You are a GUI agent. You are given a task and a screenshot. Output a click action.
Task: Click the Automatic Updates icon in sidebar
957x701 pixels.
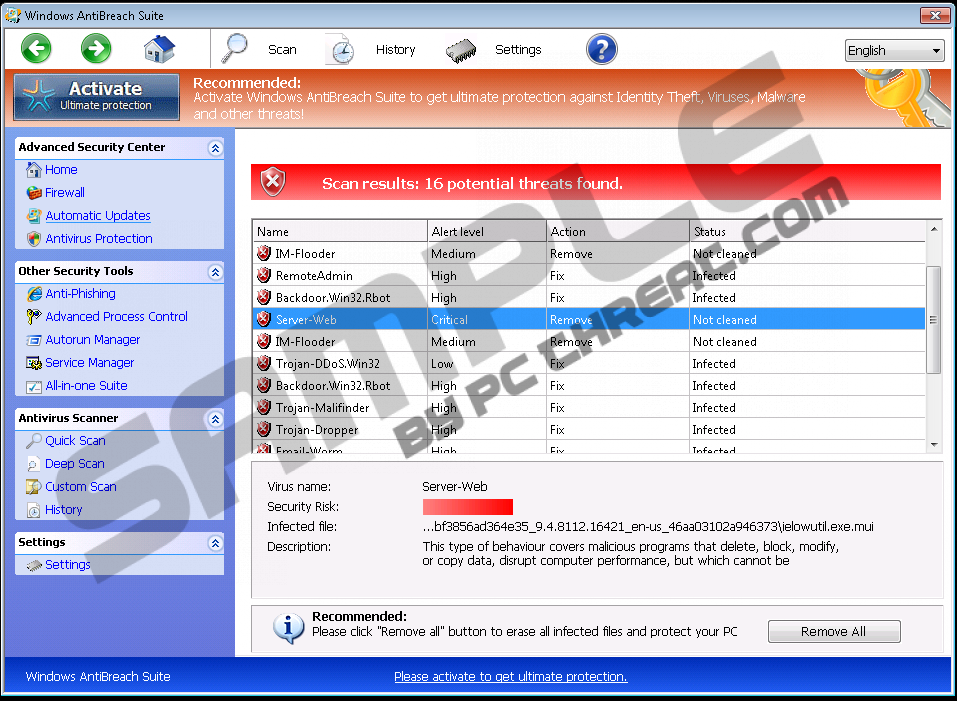34,215
